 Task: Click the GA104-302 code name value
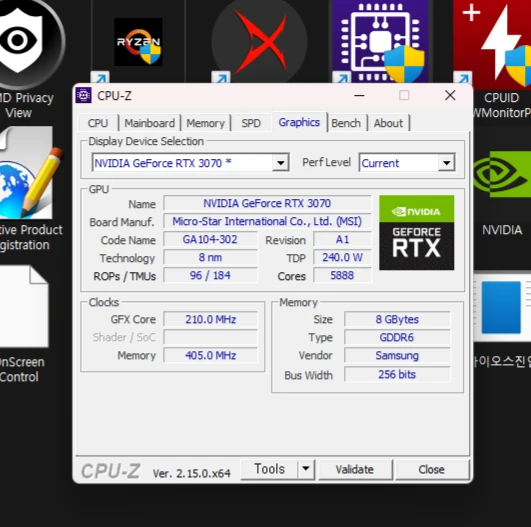pos(210,239)
